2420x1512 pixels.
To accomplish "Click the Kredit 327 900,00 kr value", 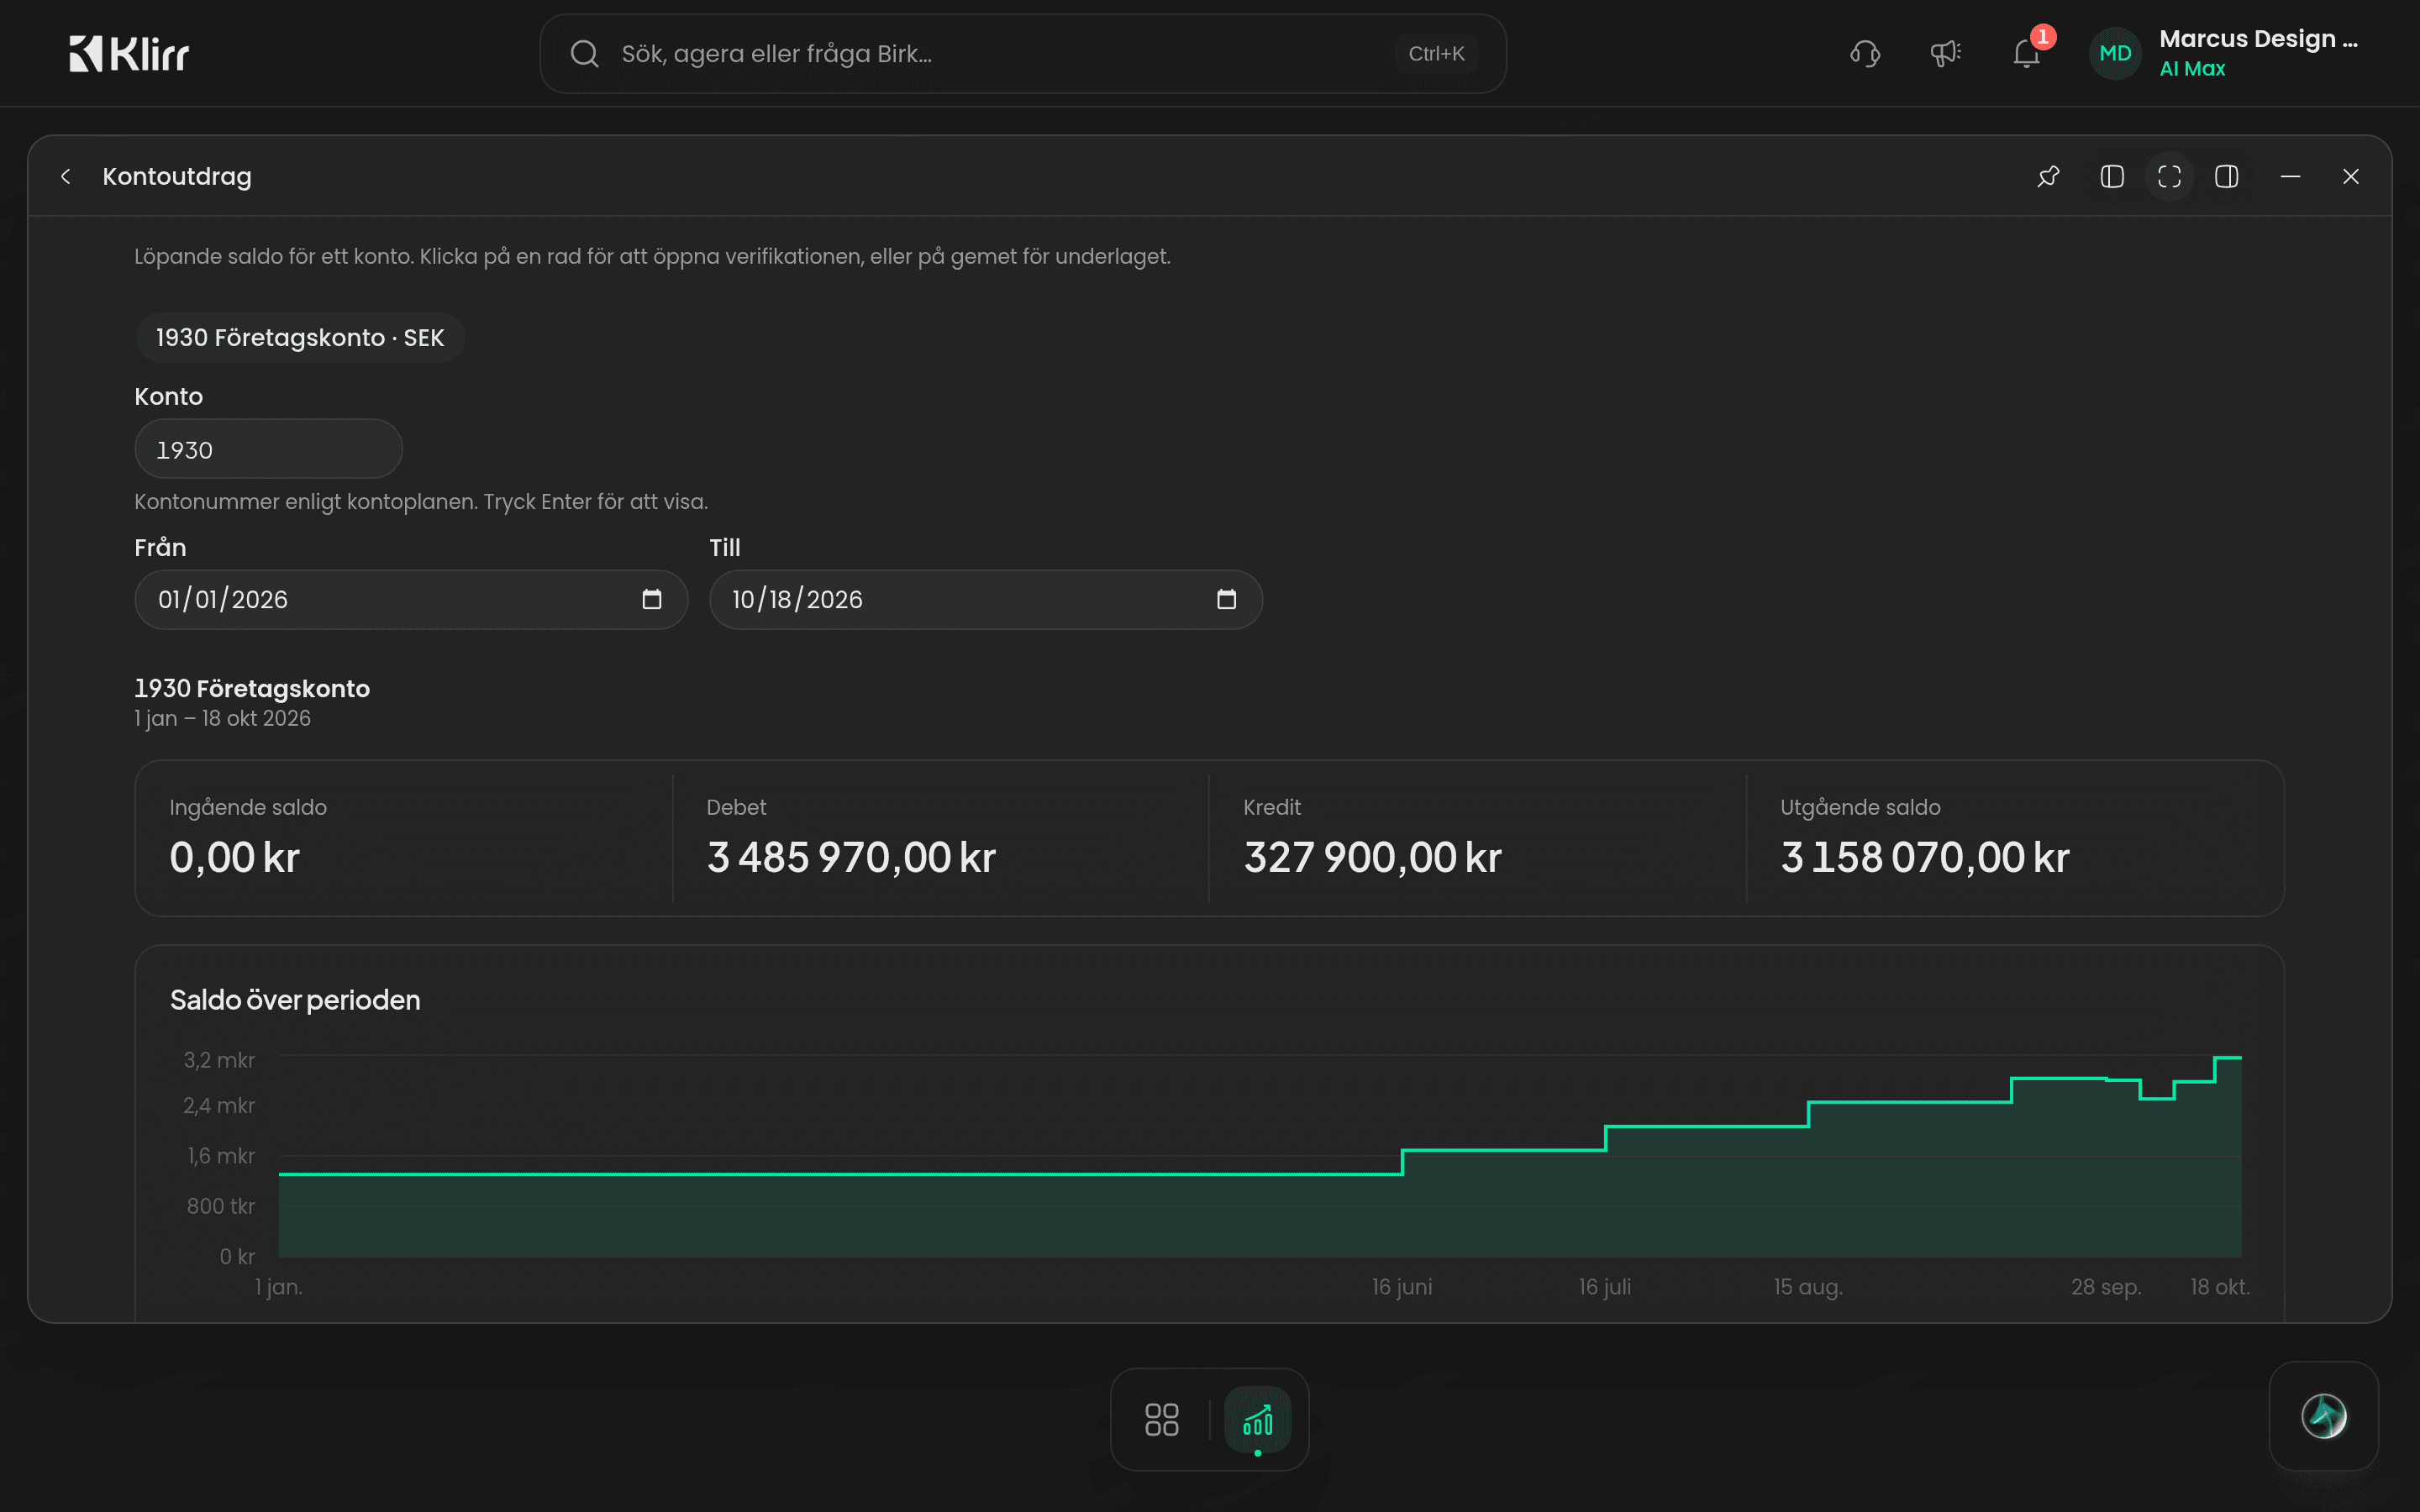I will tap(1372, 857).
